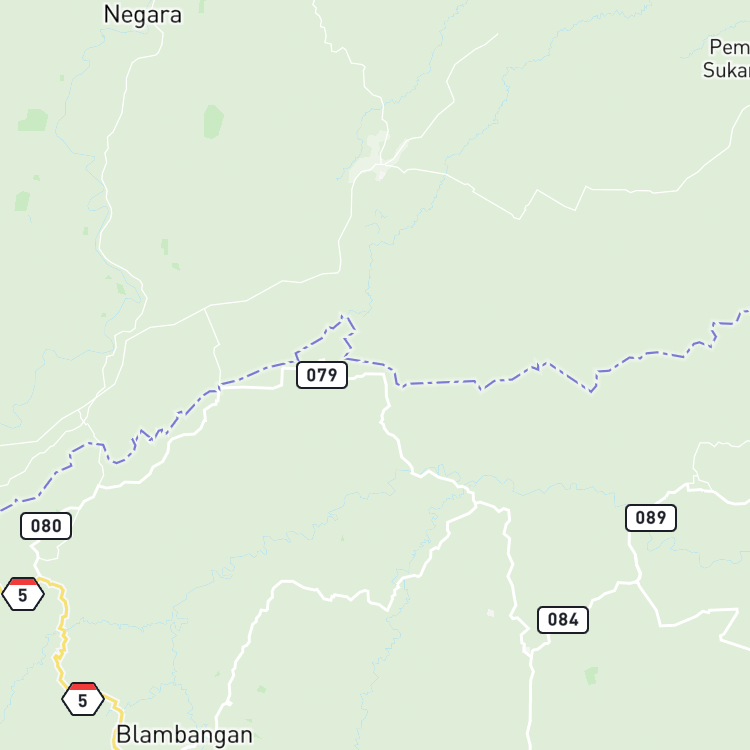The width and height of the screenshot is (750, 750).
Task: Select the Blambangan town label
Action: coord(184,735)
